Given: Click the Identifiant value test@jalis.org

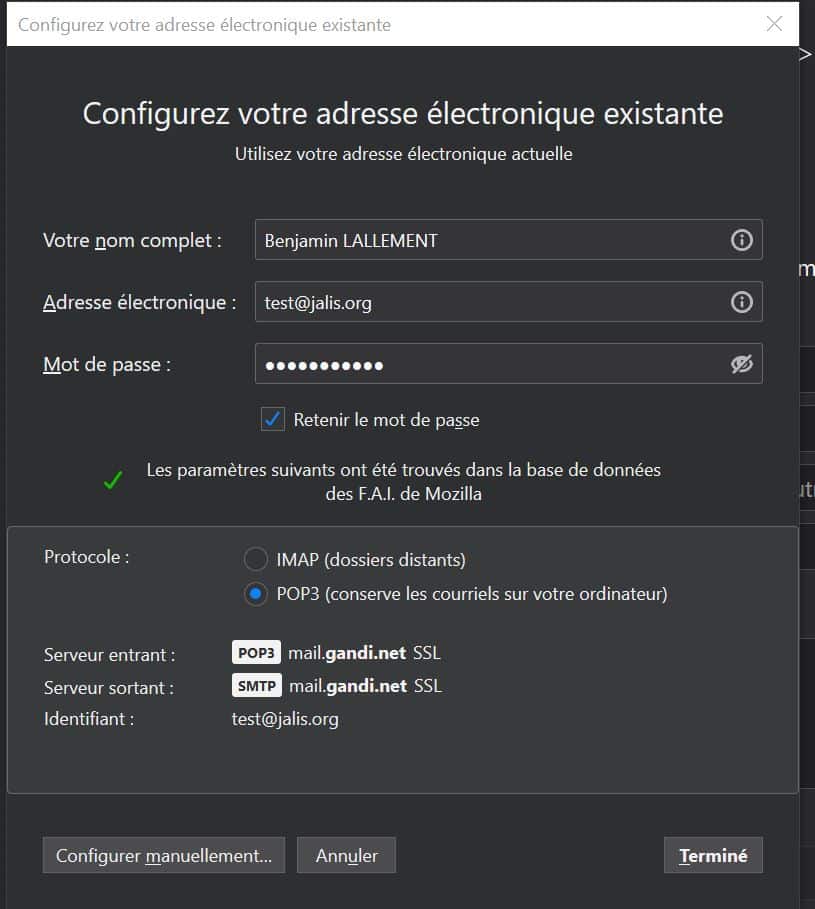Looking at the screenshot, I should [285, 718].
